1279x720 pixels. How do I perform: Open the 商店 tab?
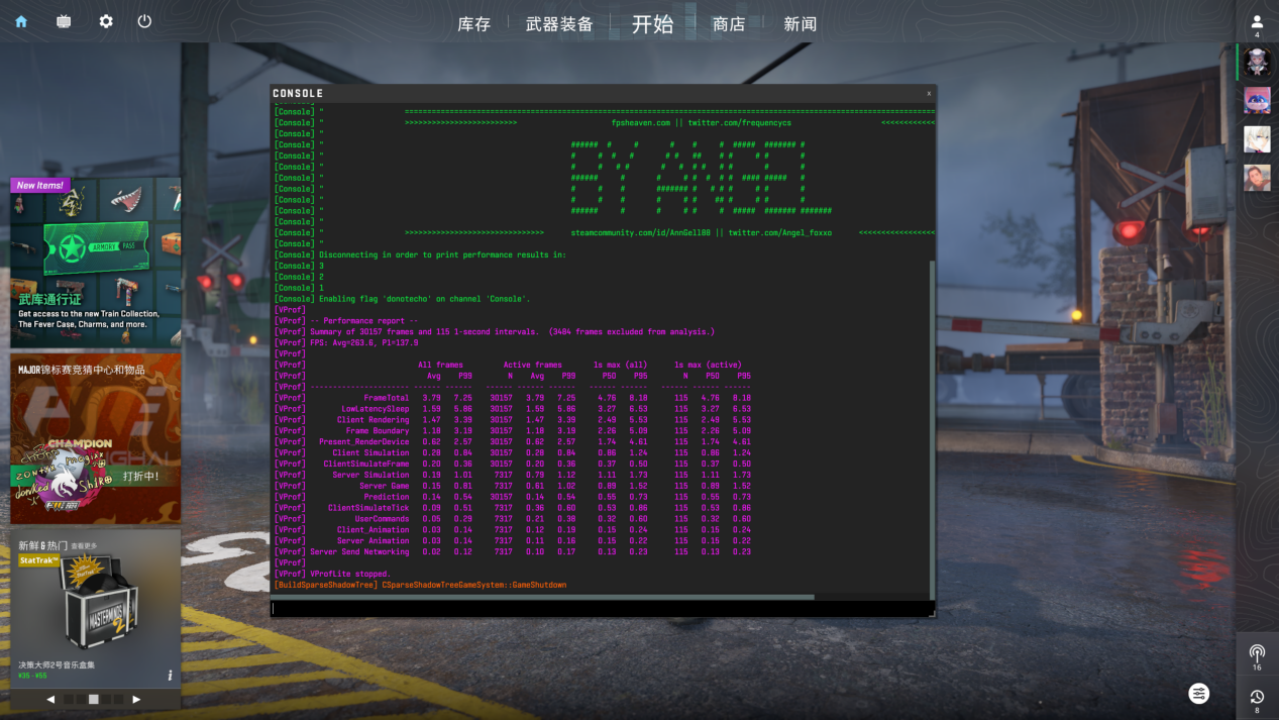729,24
